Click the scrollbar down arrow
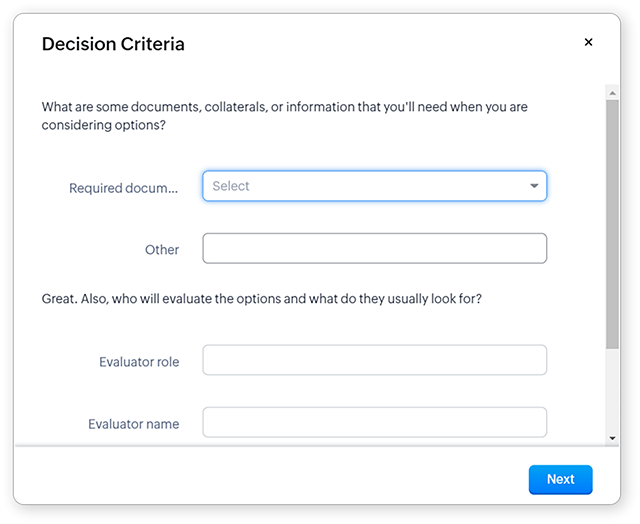The image size is (640, 524). (612, 438)
